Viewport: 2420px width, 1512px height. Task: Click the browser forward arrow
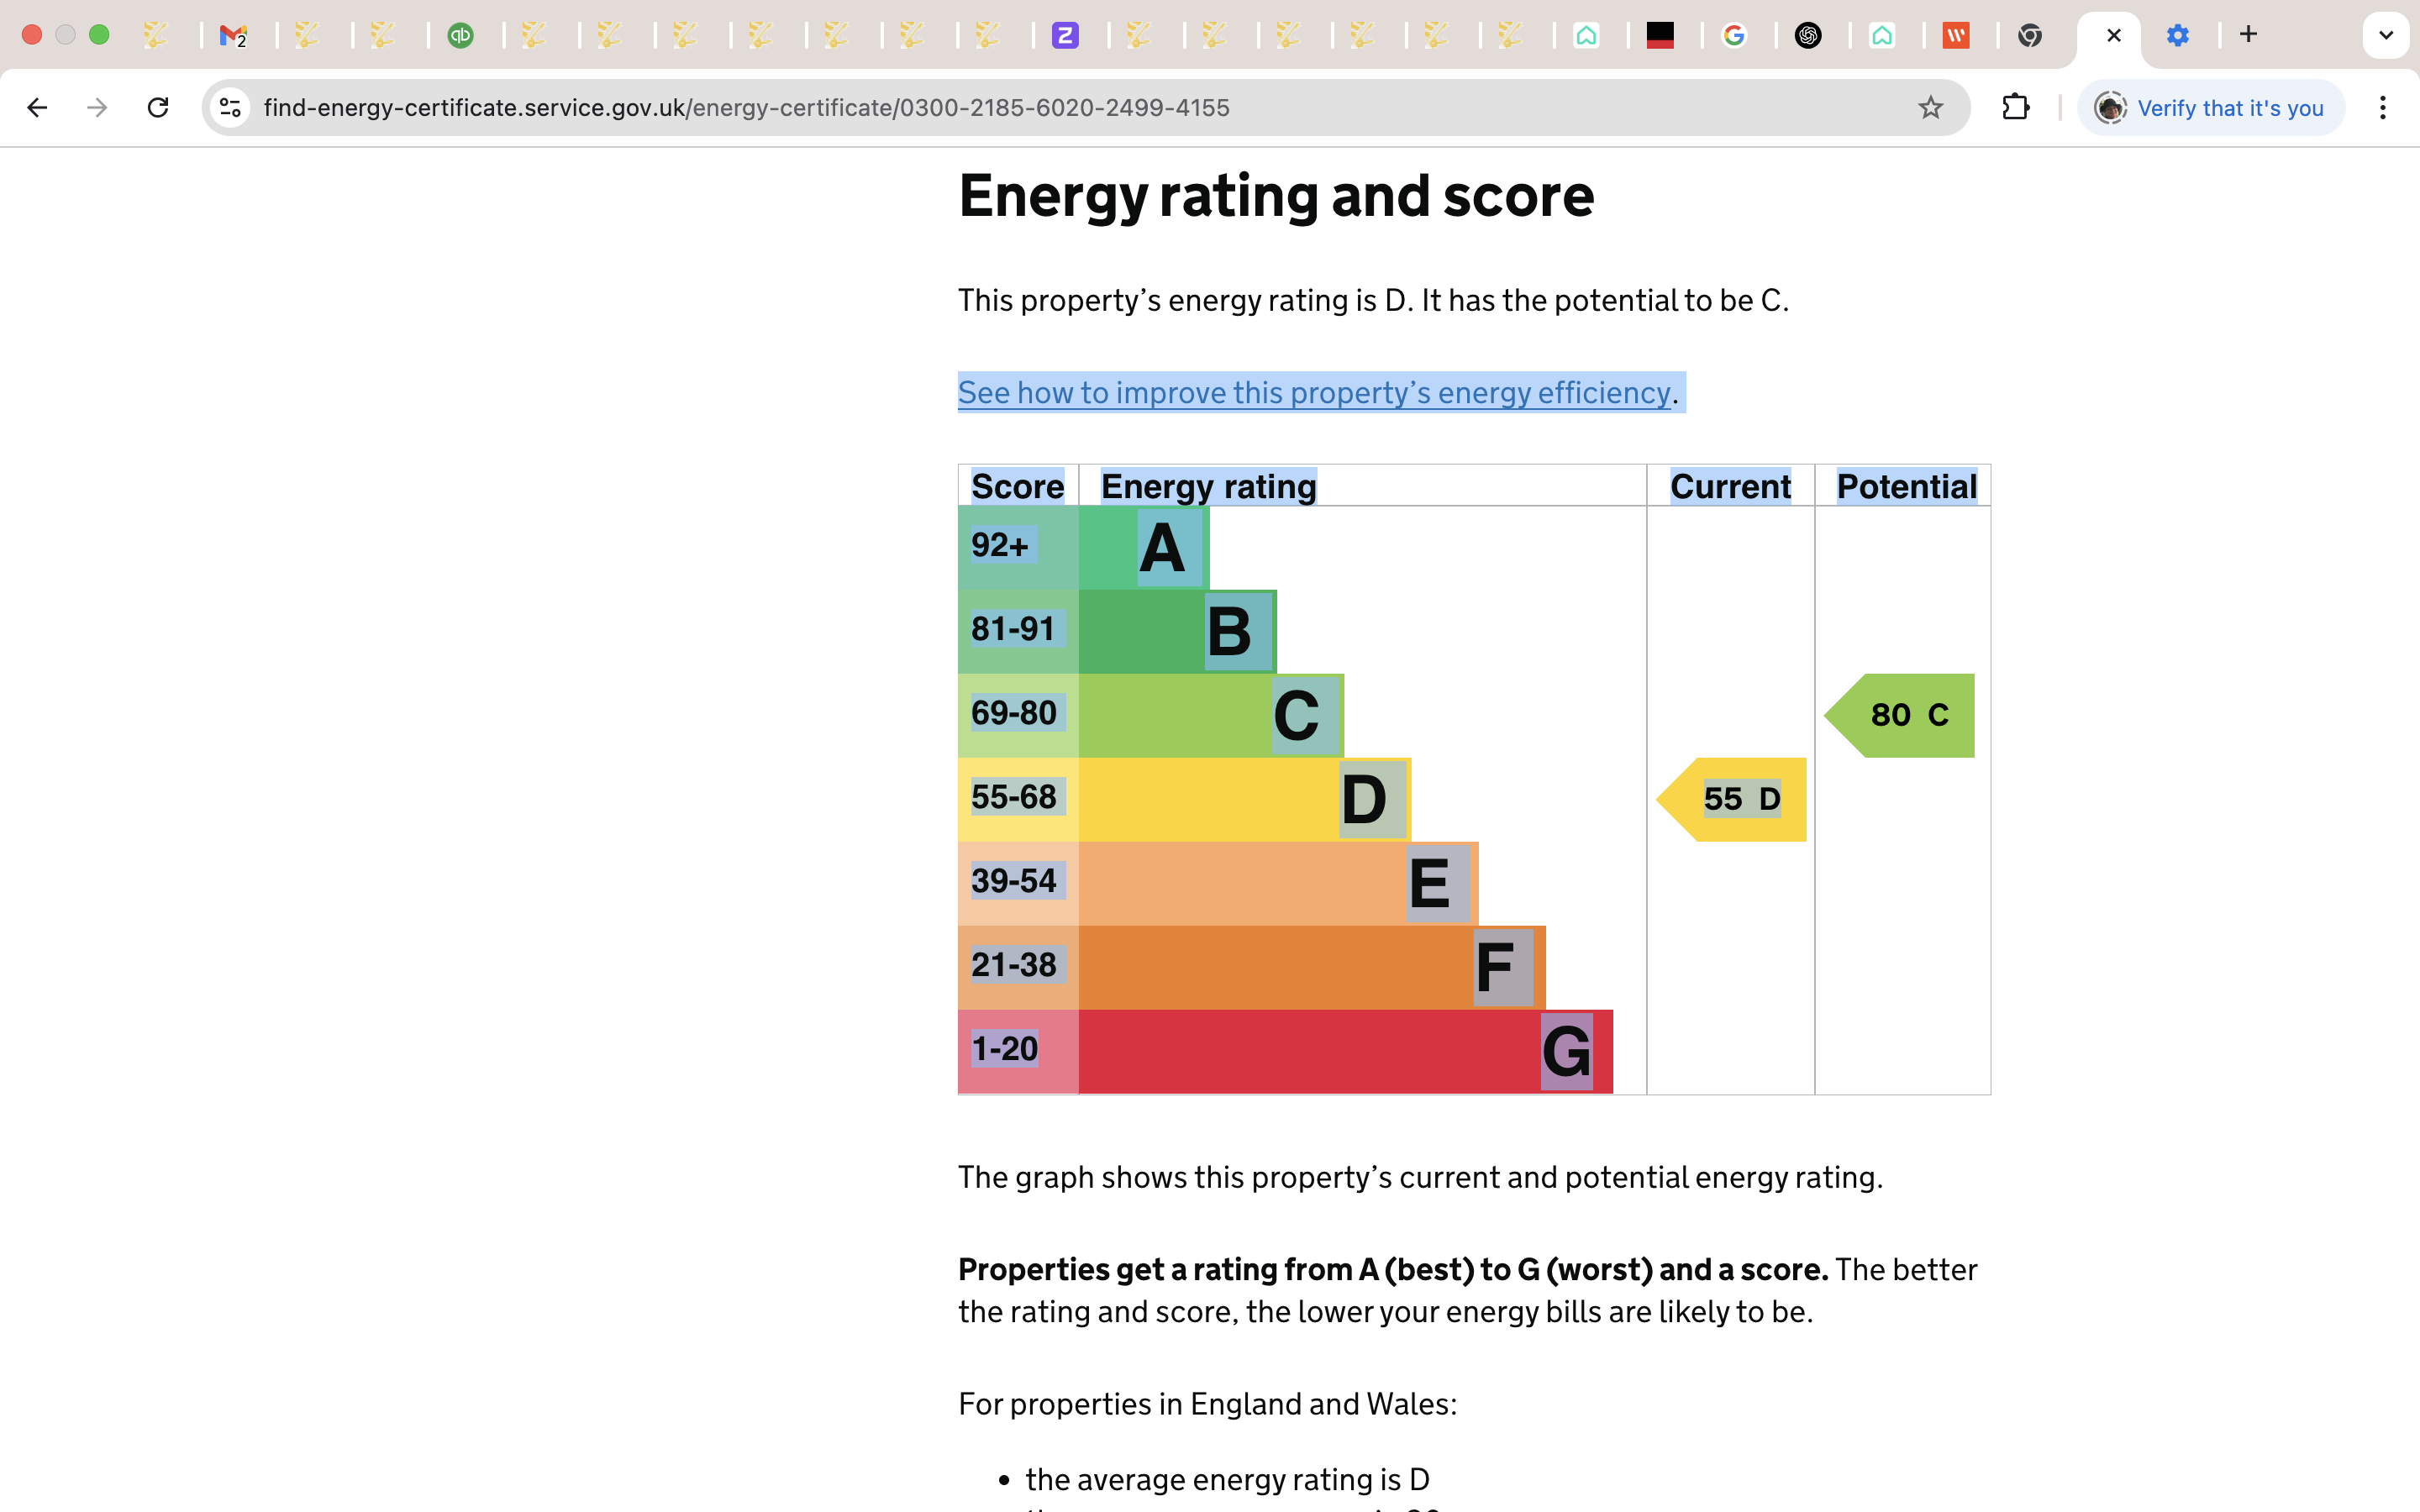(97, 107)
